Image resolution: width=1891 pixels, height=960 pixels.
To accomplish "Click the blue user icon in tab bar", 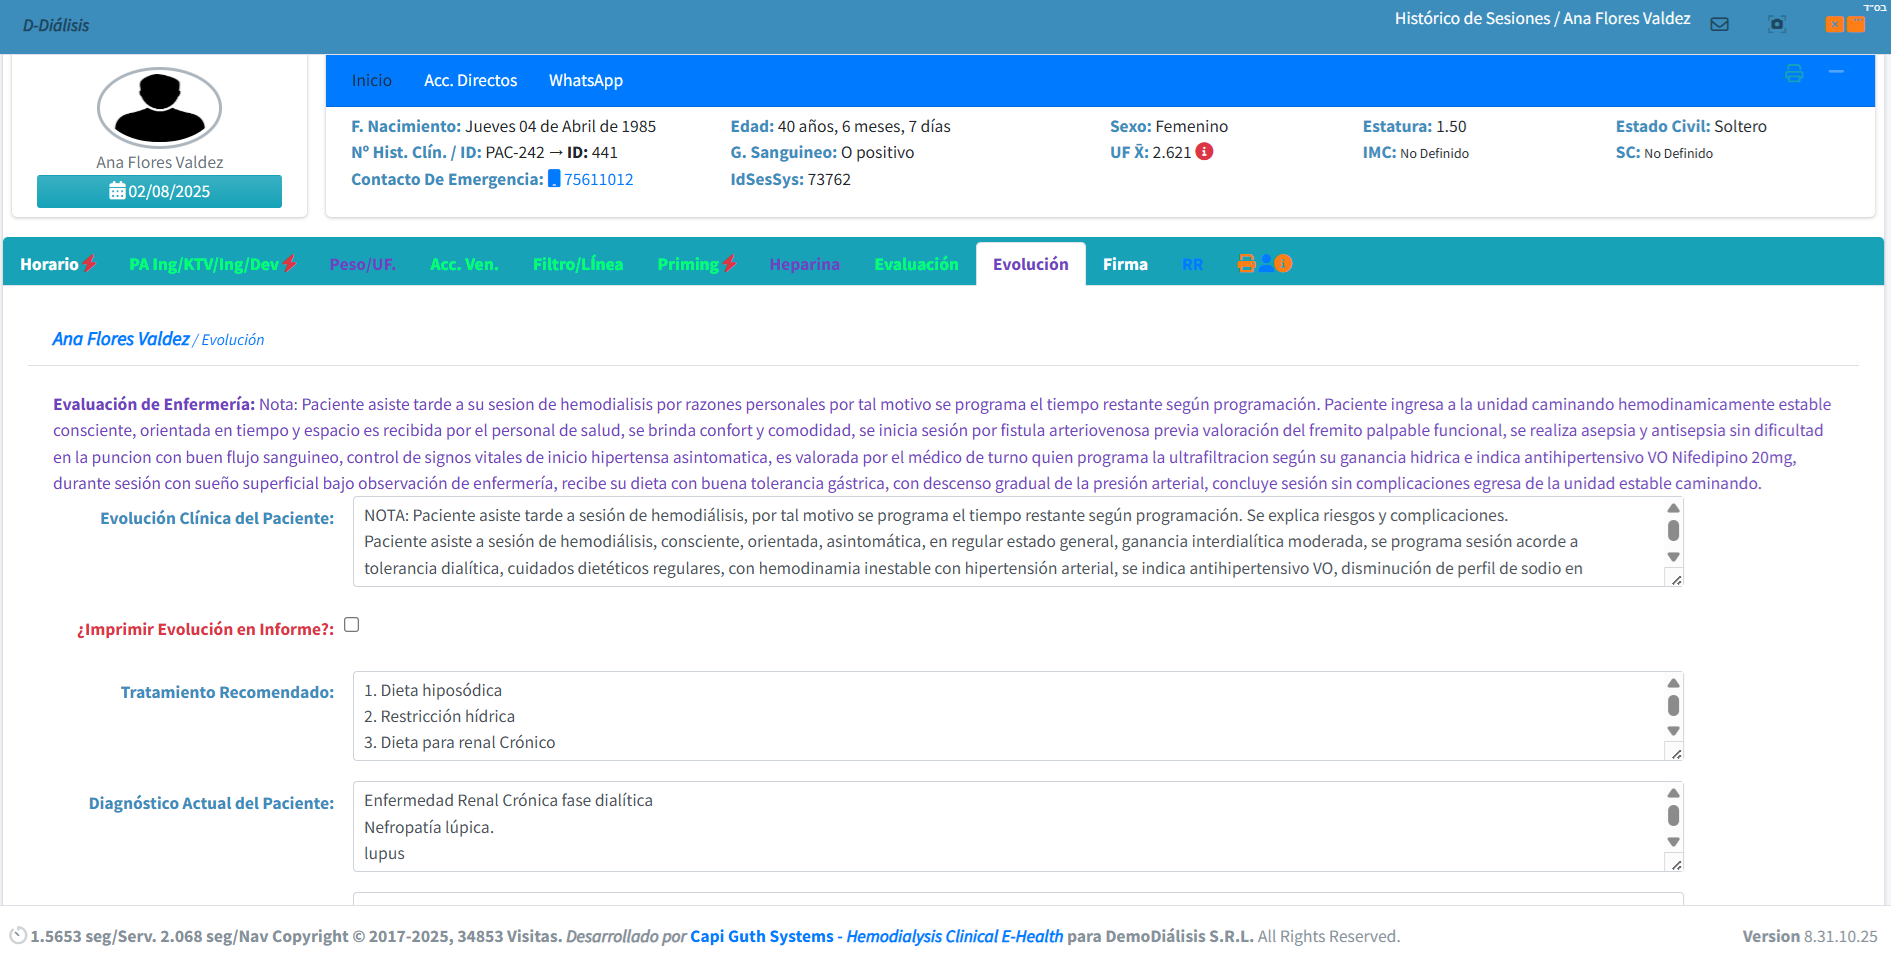I will click(1266, 263).
